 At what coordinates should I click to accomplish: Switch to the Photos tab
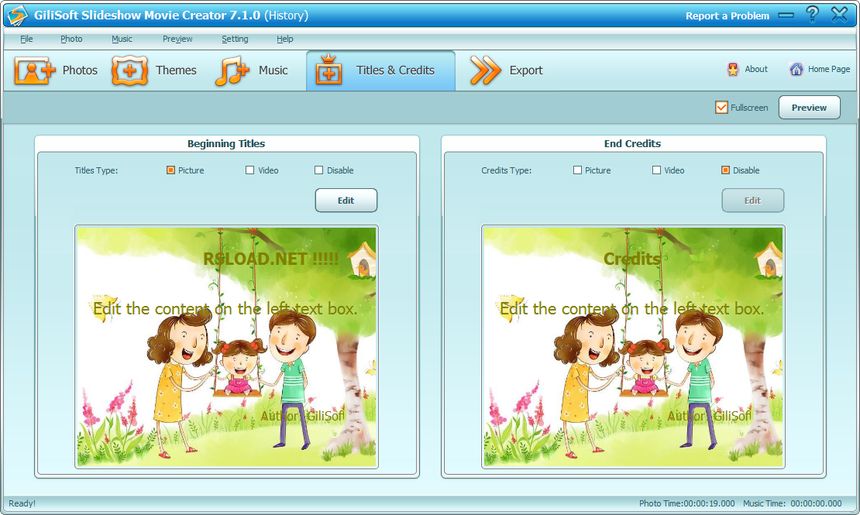(x=56, y=70)
